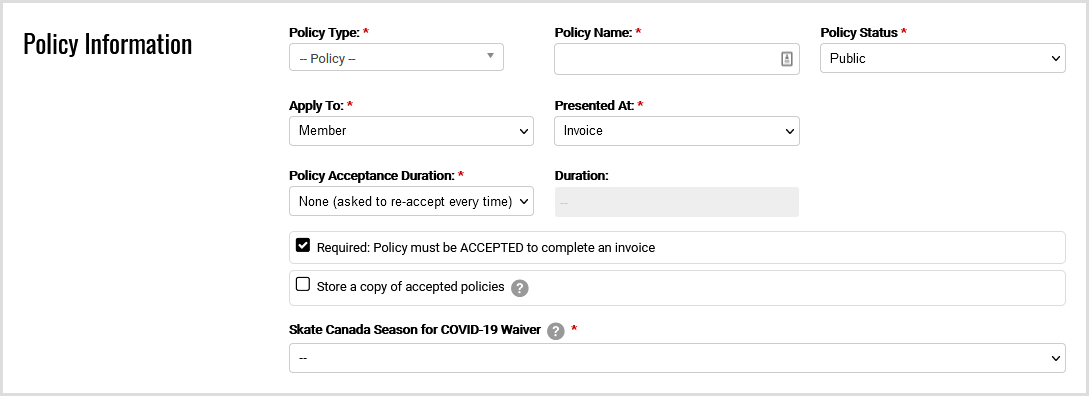Uncheck Required: Policy must be ACCEPTED checkbox
Viewport: 1089px width, 396px height.
tap(303, 245)
